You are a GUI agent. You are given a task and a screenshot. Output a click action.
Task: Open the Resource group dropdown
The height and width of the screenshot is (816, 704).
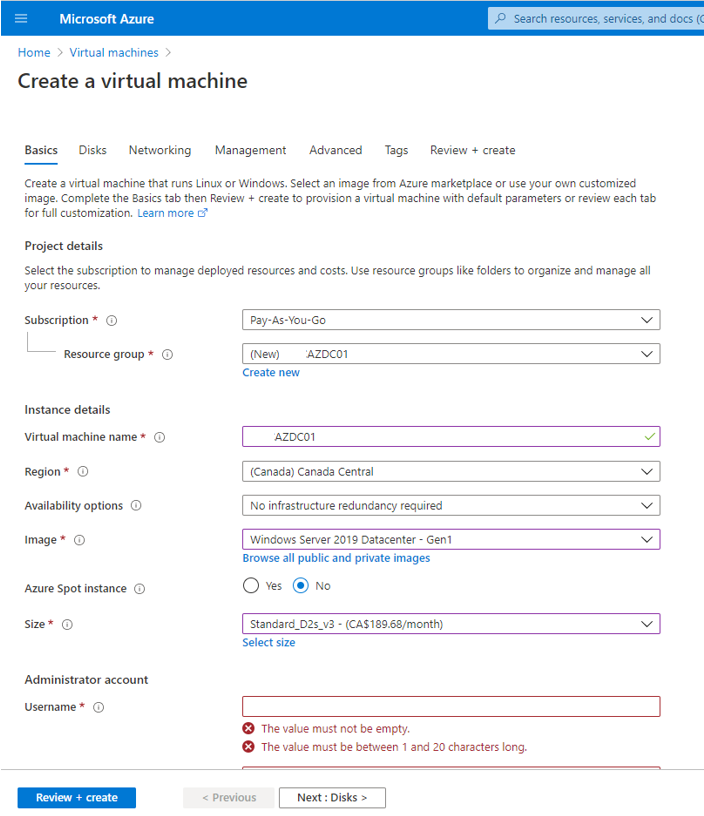(451, 354)
